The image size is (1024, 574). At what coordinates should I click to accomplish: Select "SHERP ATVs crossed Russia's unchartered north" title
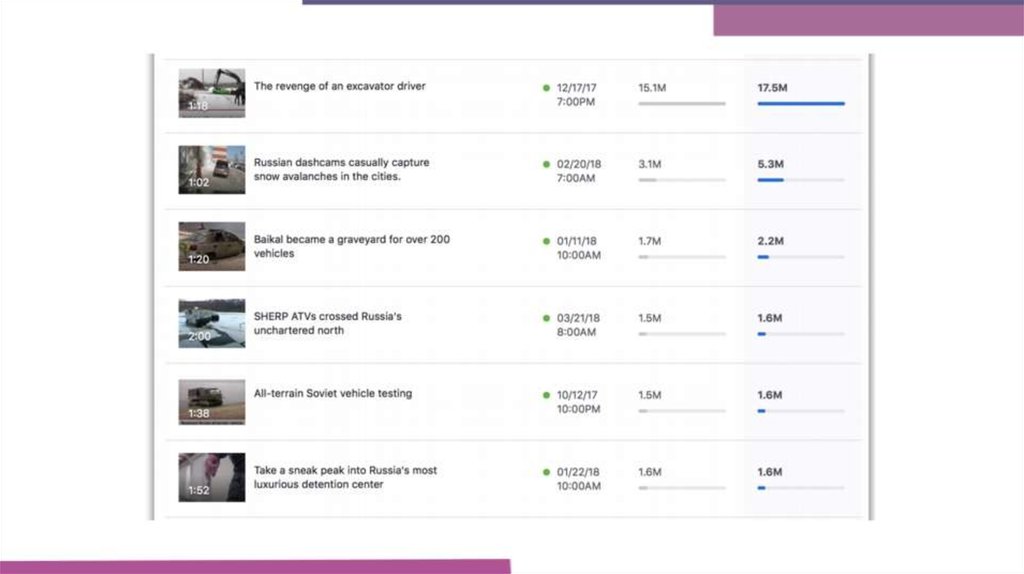[328, 323]
